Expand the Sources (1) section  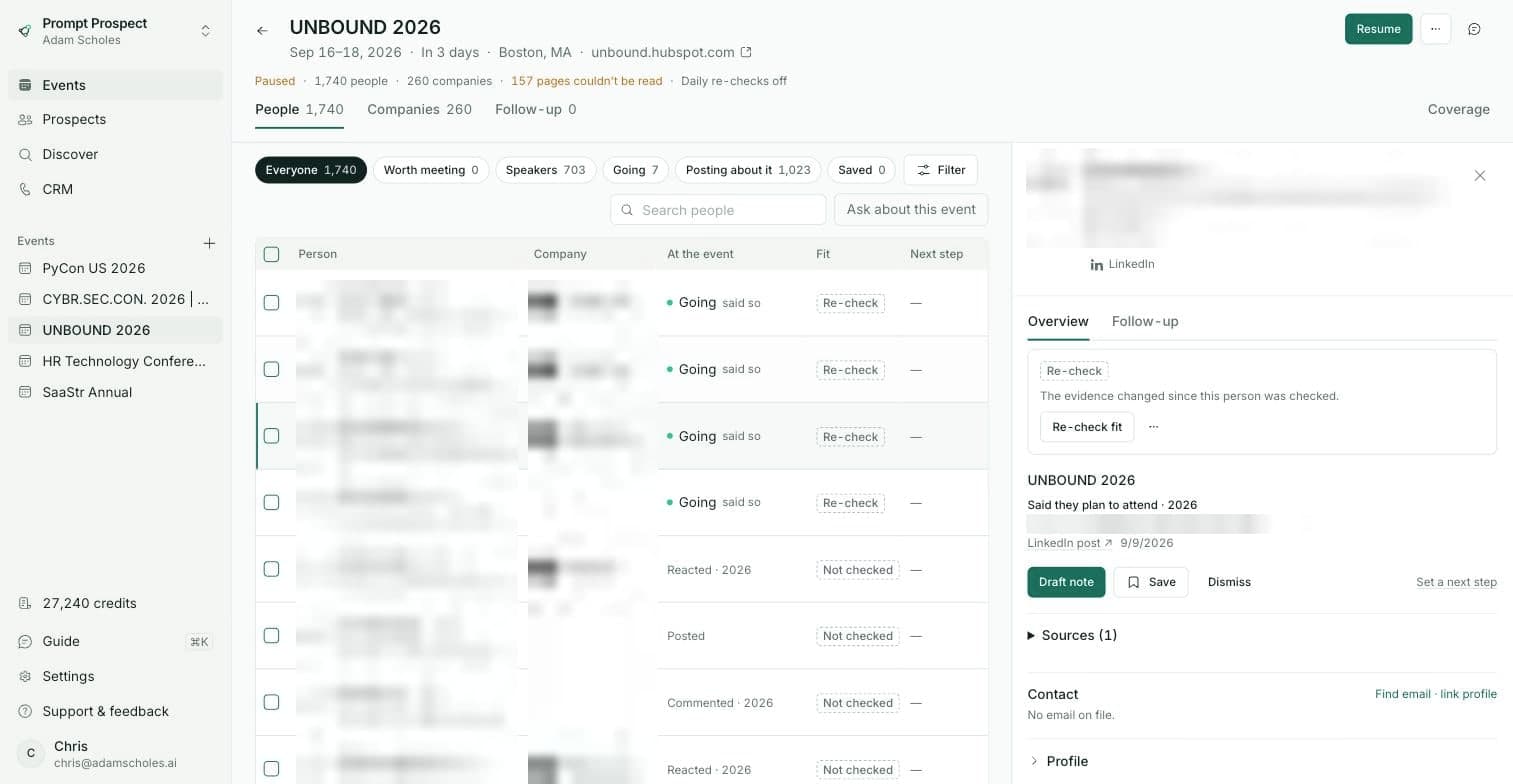coord(1072,635)
